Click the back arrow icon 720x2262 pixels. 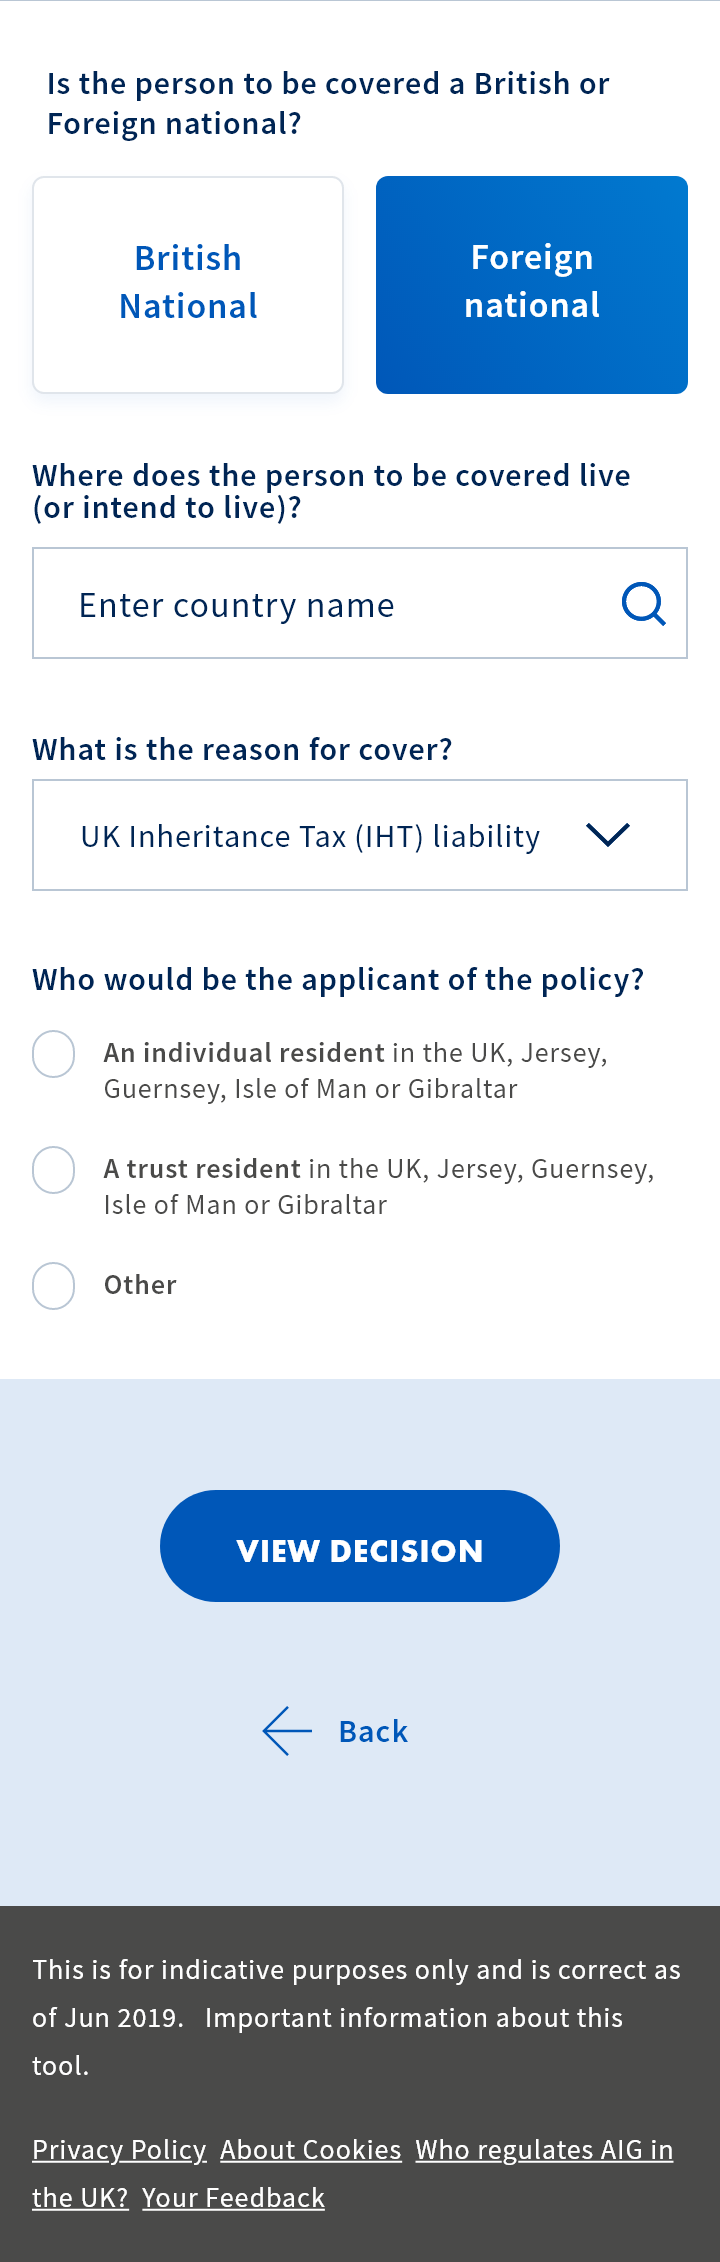coord(287,1731)
